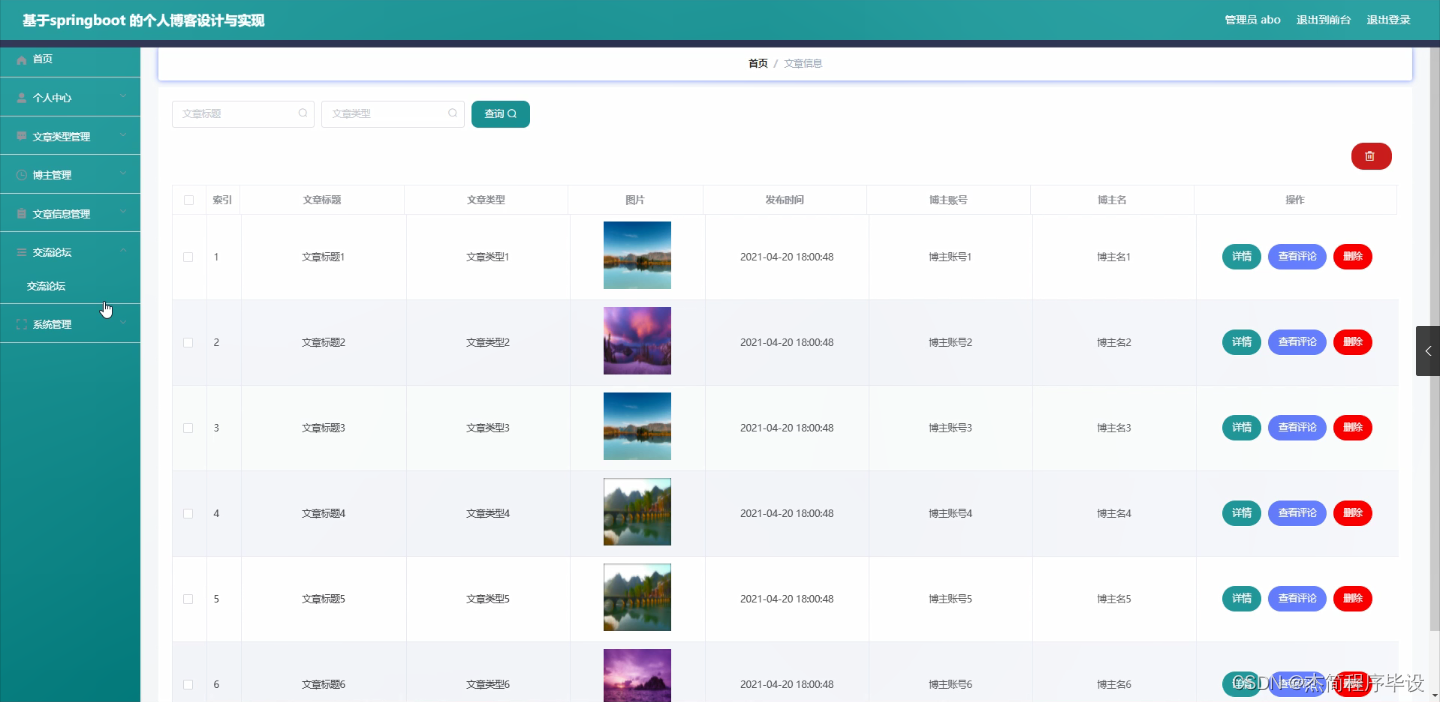Click the red trash delete icon
Screen dimensions: 1440x702
pos(1371,156)
